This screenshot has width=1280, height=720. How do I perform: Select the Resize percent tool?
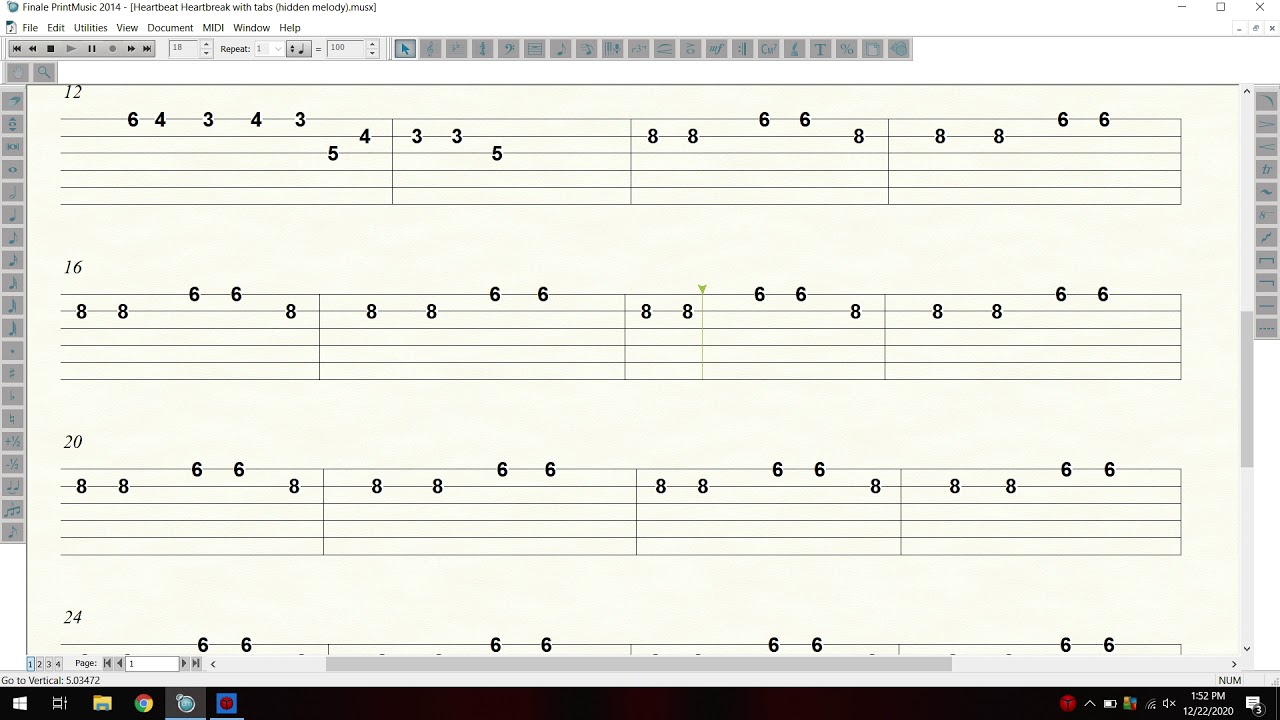(847, 48)
